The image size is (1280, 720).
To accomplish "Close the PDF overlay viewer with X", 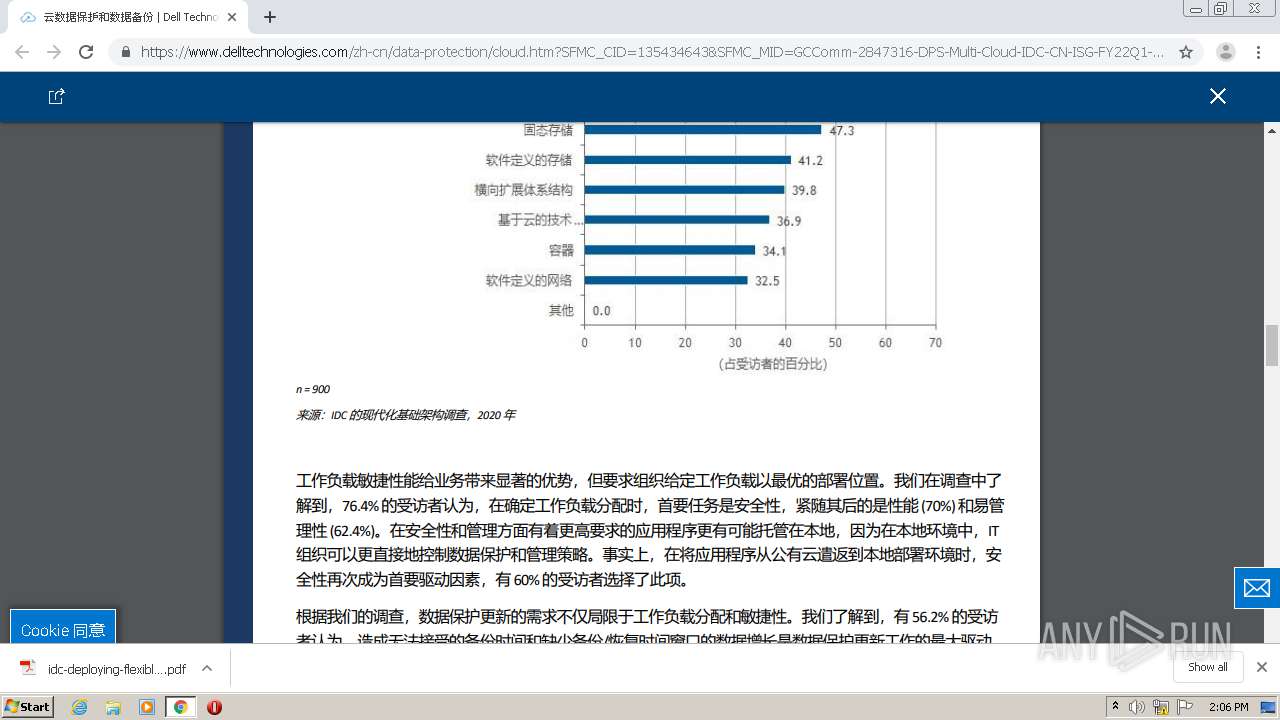I will click(1217, 96).
